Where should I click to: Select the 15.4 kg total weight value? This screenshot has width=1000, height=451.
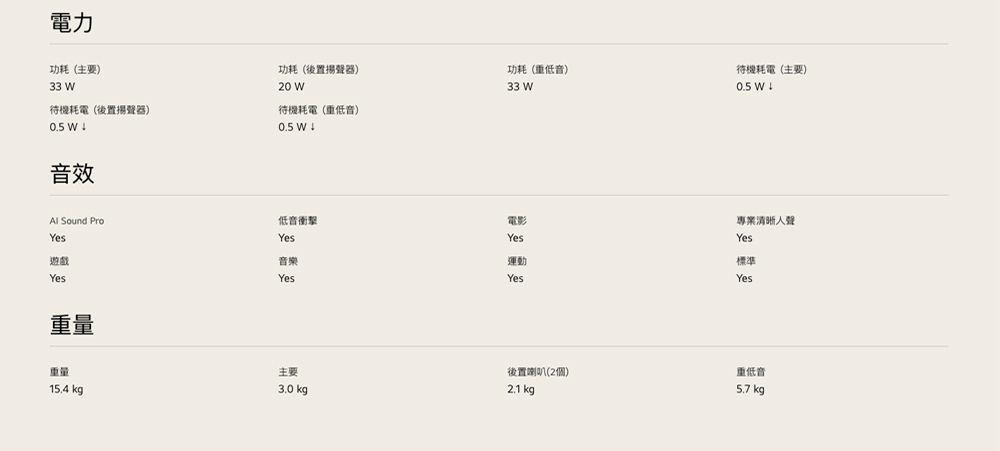[x=66, y=389]
